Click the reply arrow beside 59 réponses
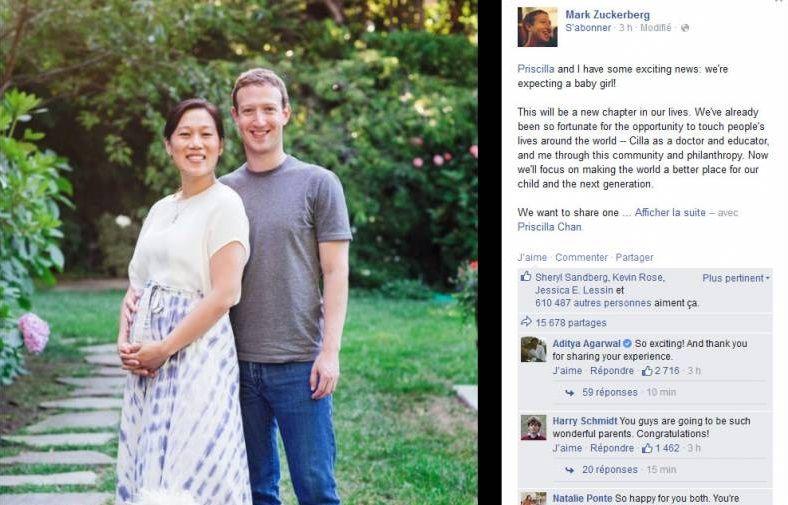This screenshot has height=505, width=788. point(569,393)
